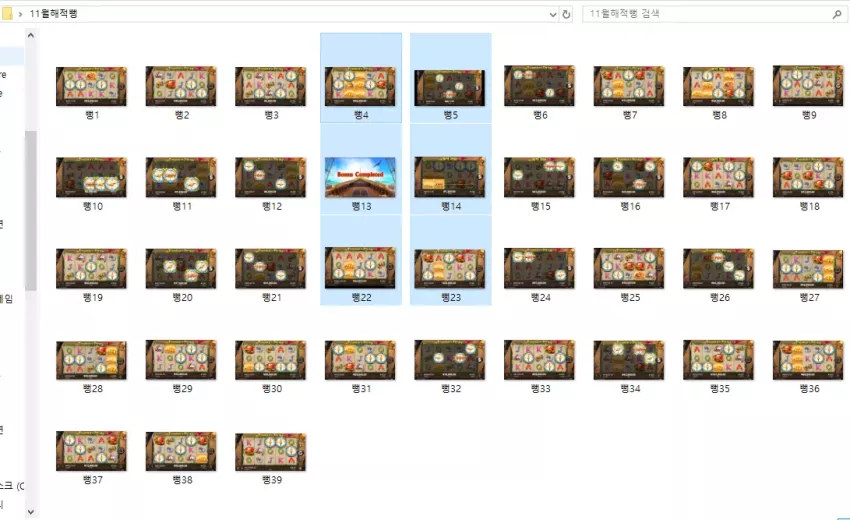The height and width of the screenshot is (520, 850).
Task: Select the 뻥21 image thumbnail
Action: (271, 268)
